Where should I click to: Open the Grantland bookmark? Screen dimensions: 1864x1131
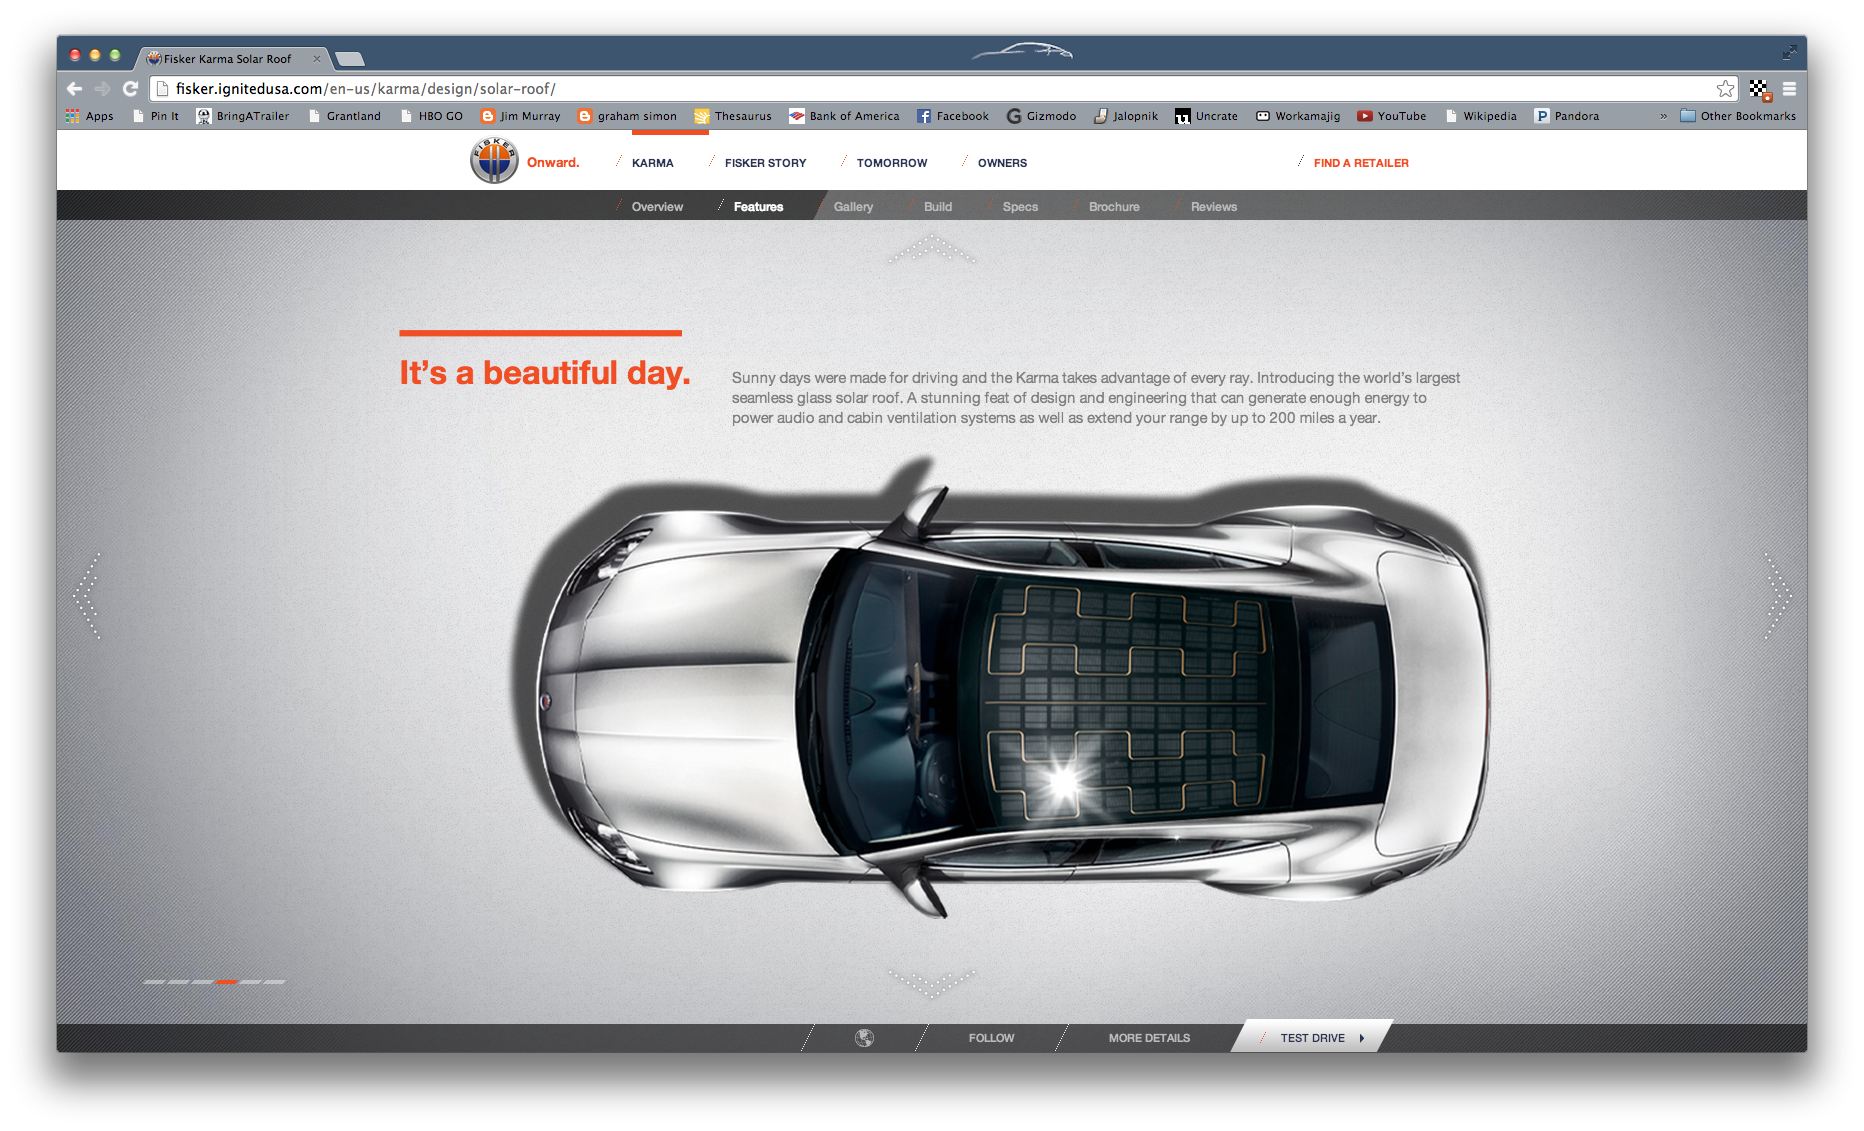[345, 116]
